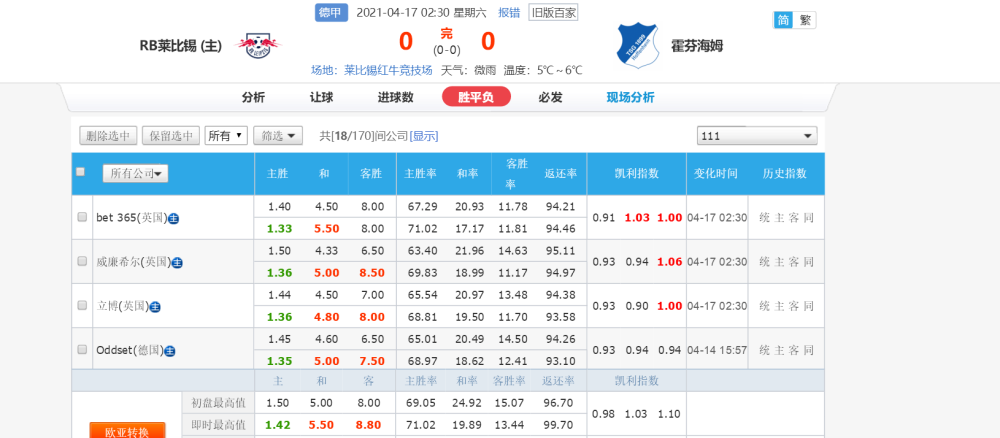Open the 所有公司 dropdown in header
This screenshot has height=438, width=1000.
click(135, 174)
